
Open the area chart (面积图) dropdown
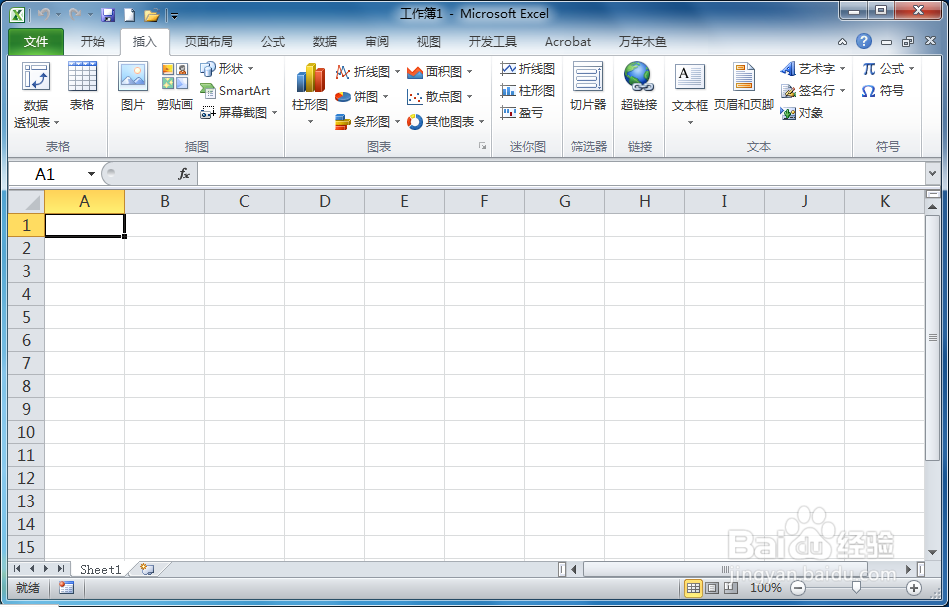pyautogui.click(x=439, y=72)
